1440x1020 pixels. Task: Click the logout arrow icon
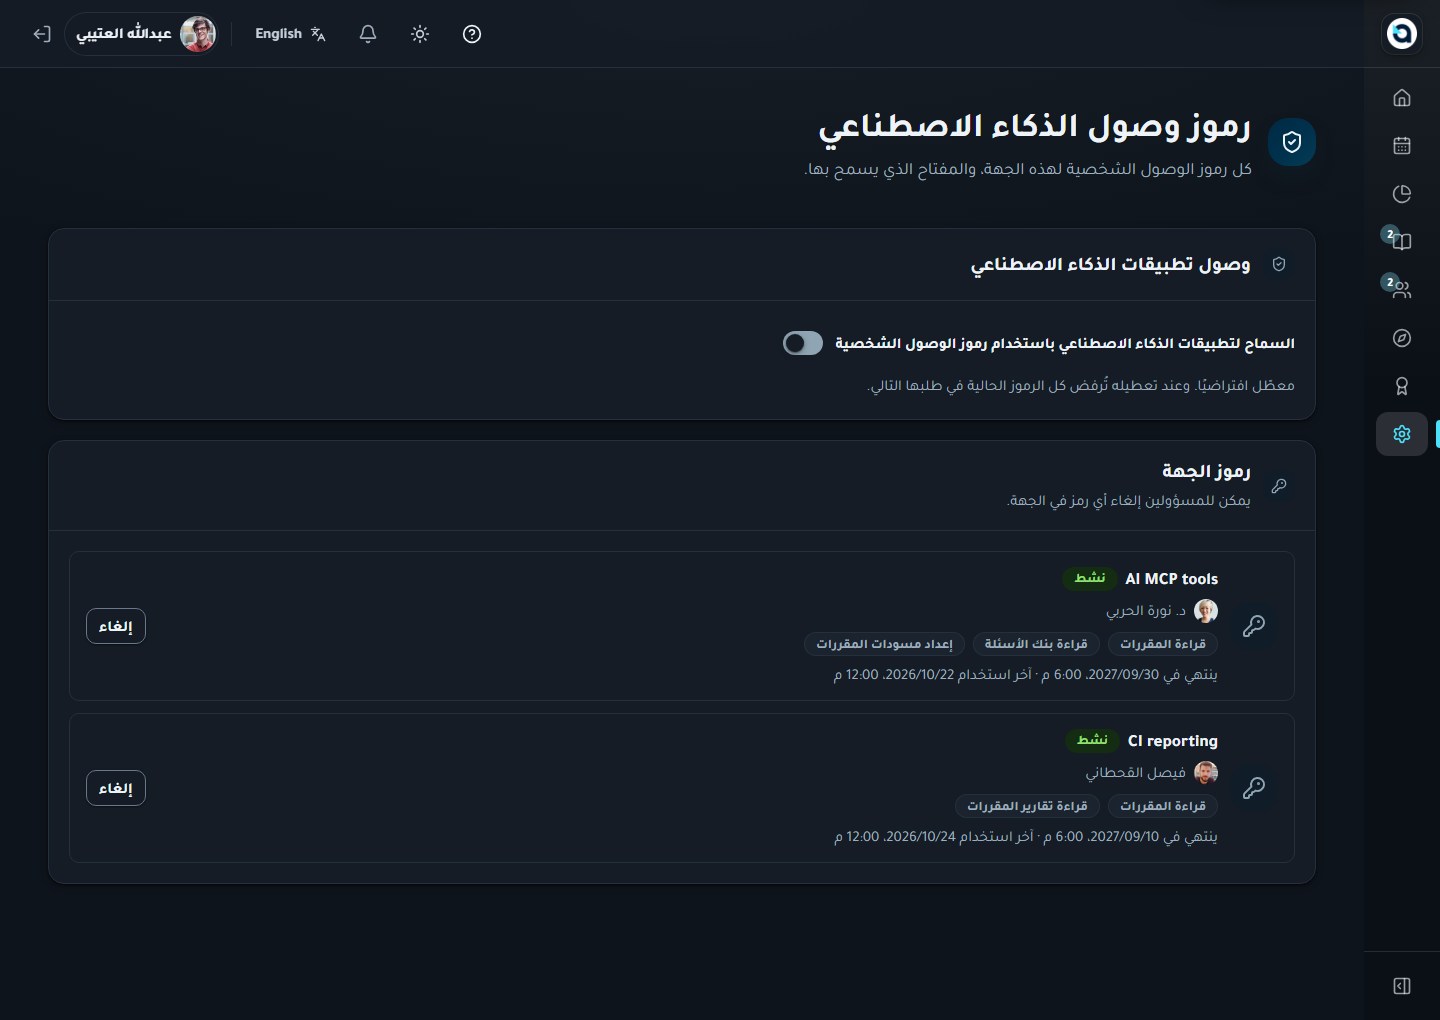[42, 34]
